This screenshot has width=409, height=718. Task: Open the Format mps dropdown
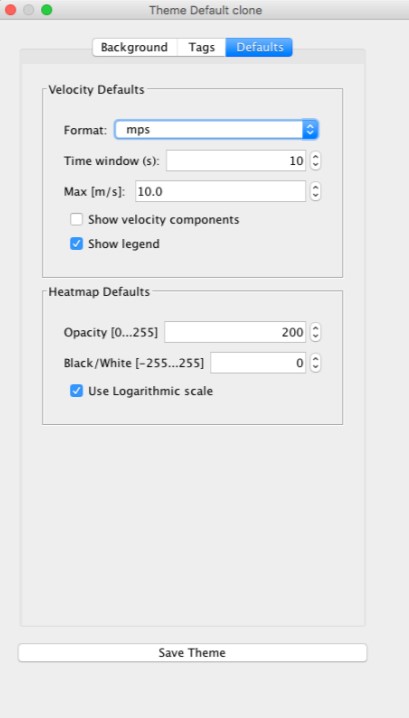click(x=216, y=130)
